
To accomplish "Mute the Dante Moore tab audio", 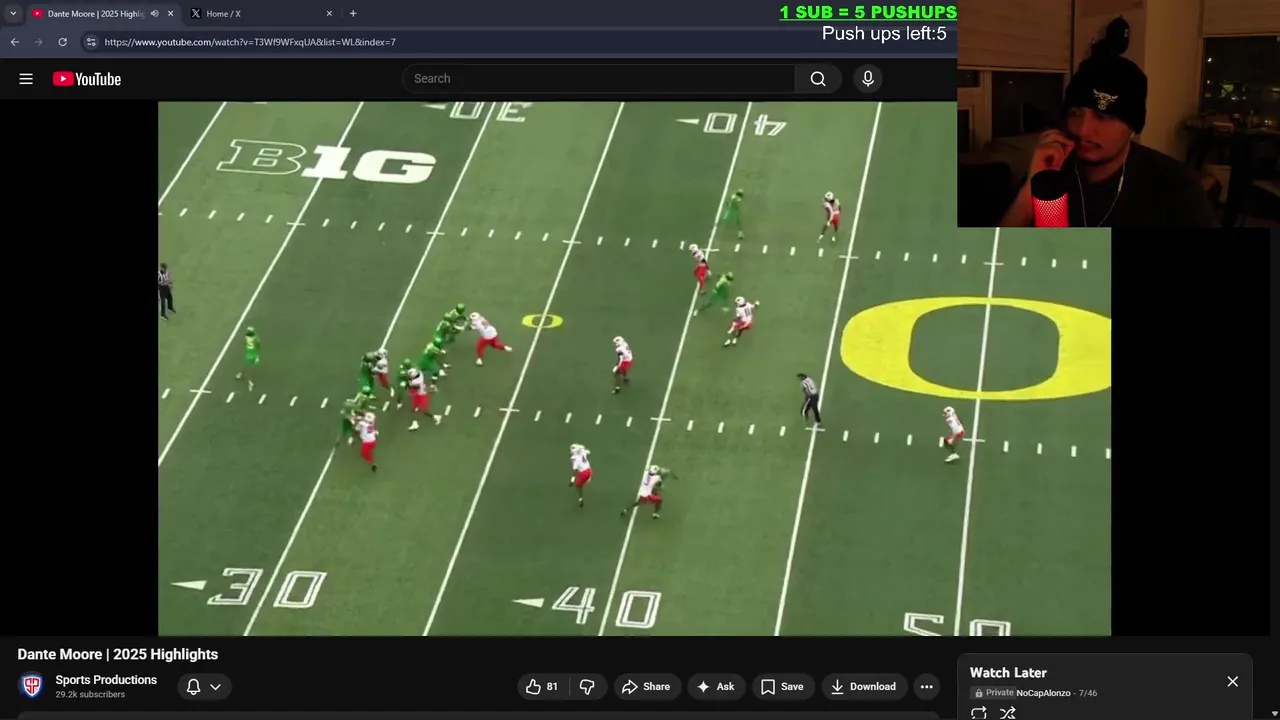I will pyautogui.click(x=154, y=14).
